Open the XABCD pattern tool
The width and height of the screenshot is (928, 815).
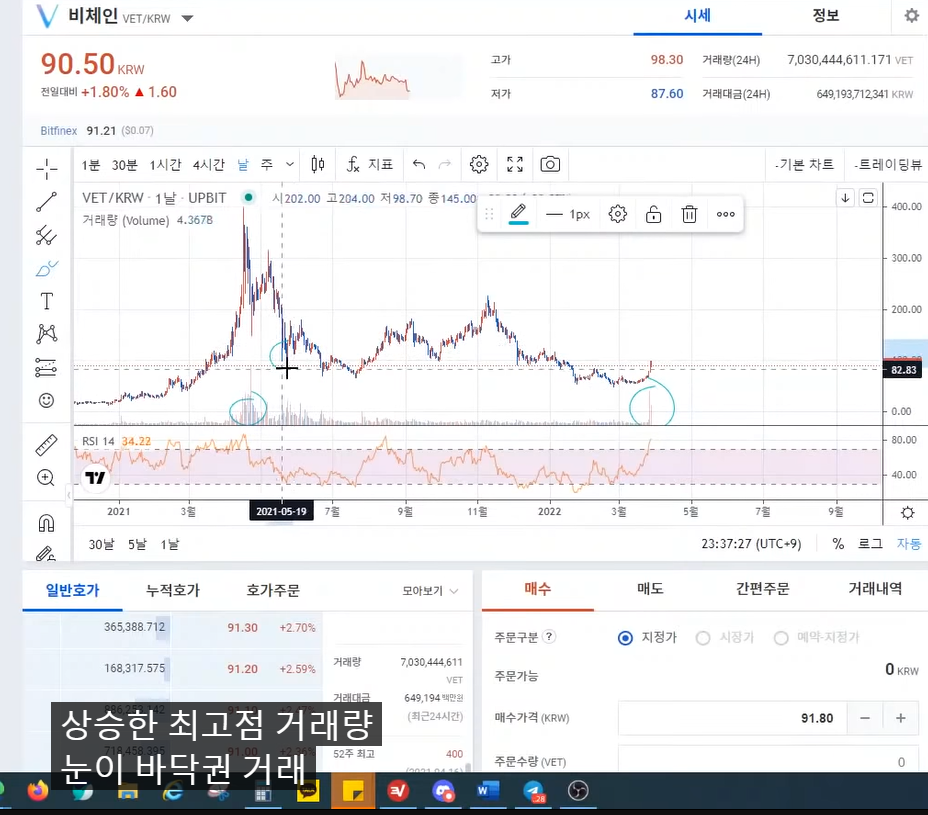tap(46, 334)
